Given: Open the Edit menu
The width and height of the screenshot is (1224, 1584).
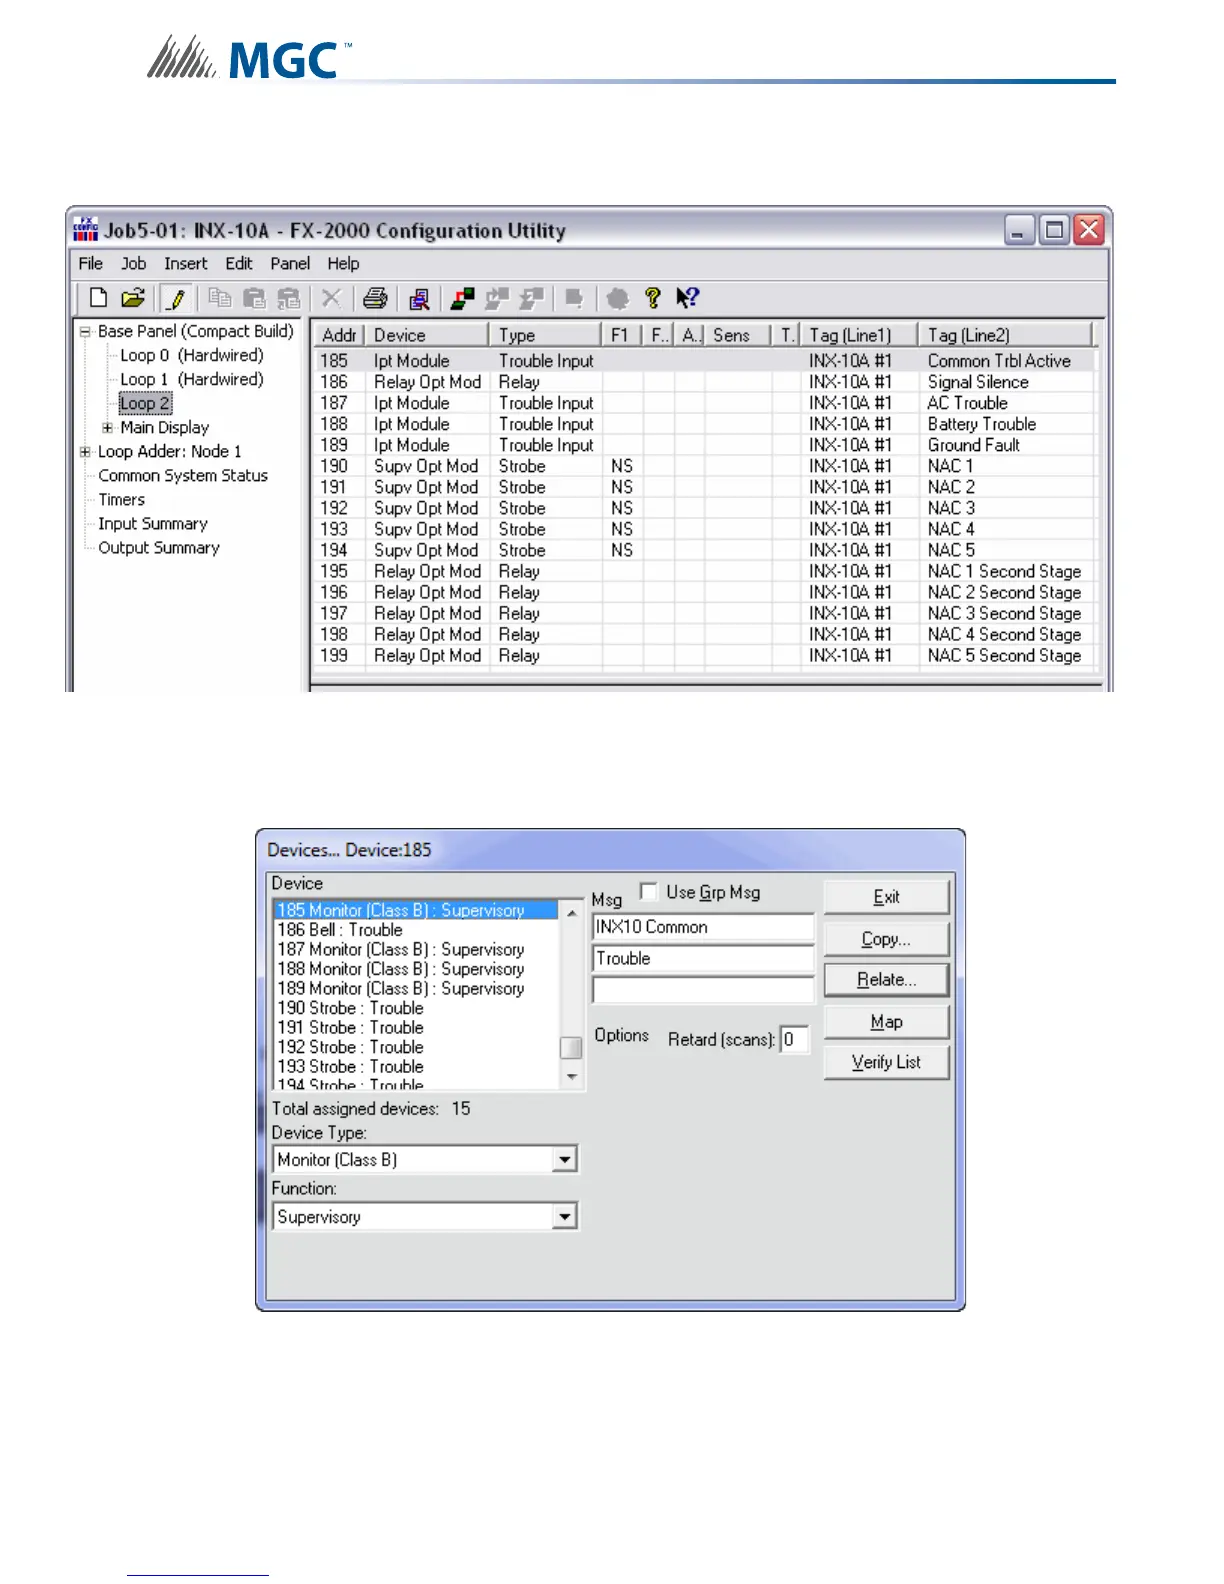Looking at the screenshot, I should (239, 263).
